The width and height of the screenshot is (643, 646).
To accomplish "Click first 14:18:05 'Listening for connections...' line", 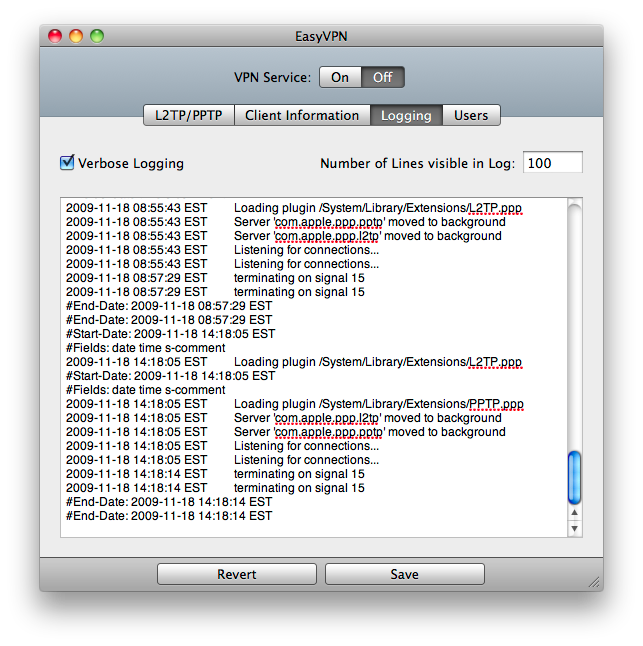I will pos(222,446).
